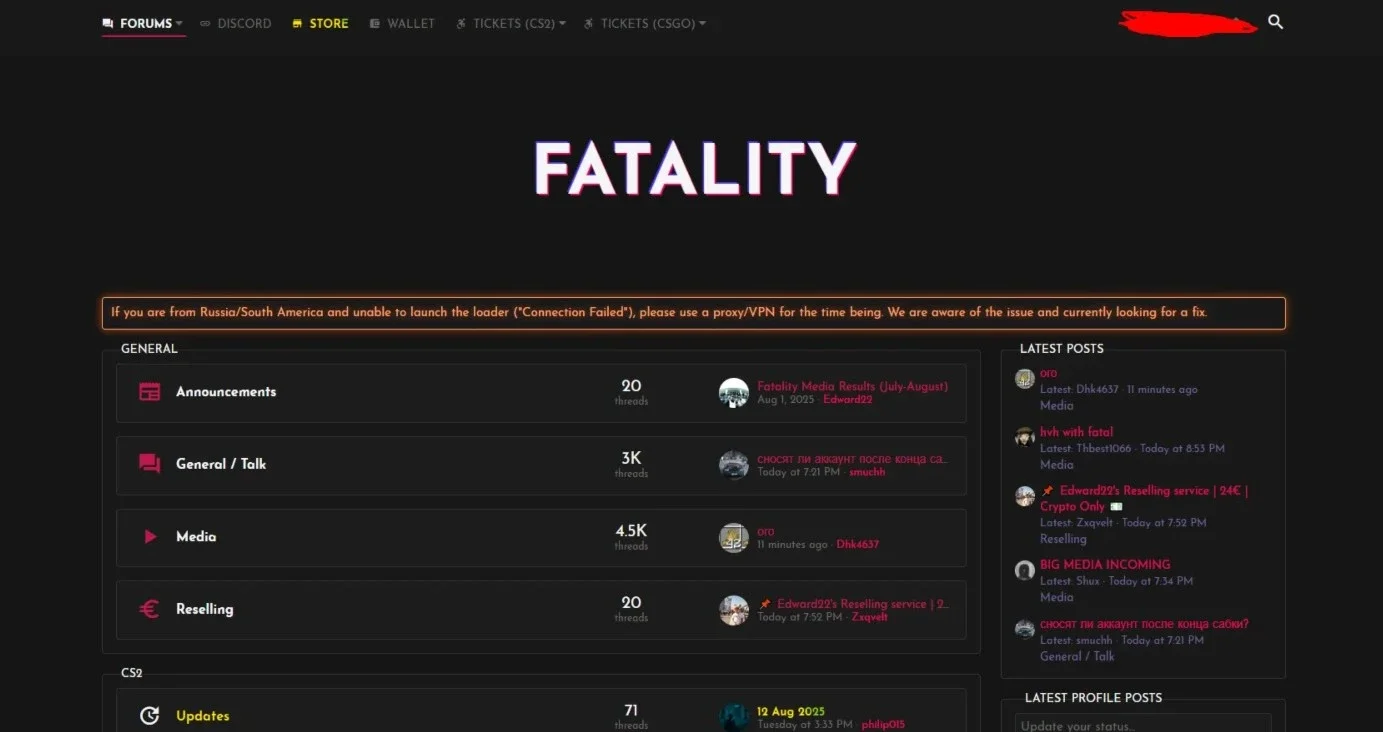Click philip015's avatar in the Updates row

point(734,717)
